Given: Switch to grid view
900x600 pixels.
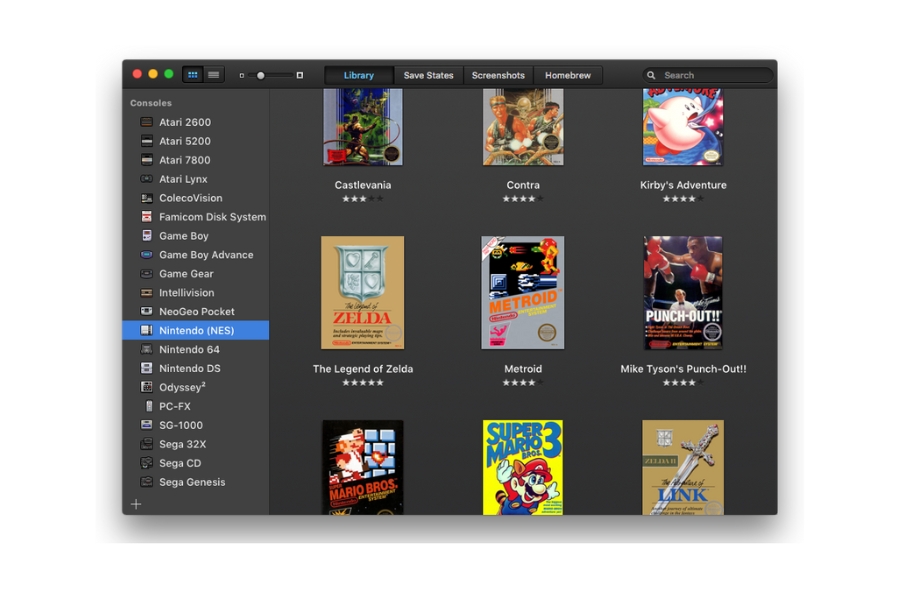Looking at the screenshot, I should (x=191, y=74).
